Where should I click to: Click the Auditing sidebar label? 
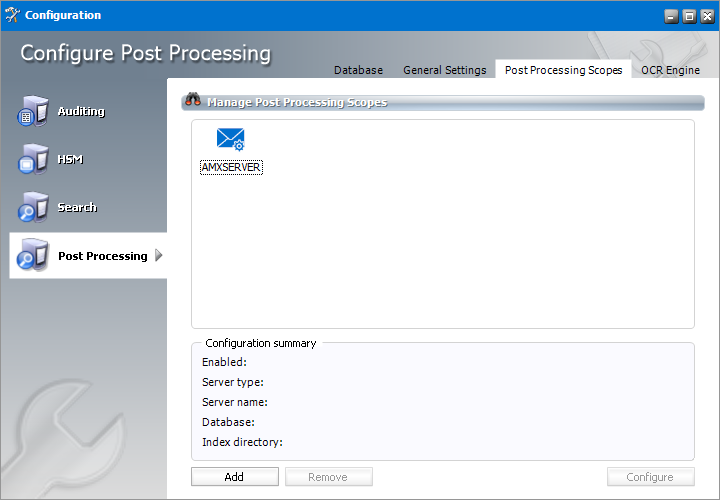coord(81,111)
